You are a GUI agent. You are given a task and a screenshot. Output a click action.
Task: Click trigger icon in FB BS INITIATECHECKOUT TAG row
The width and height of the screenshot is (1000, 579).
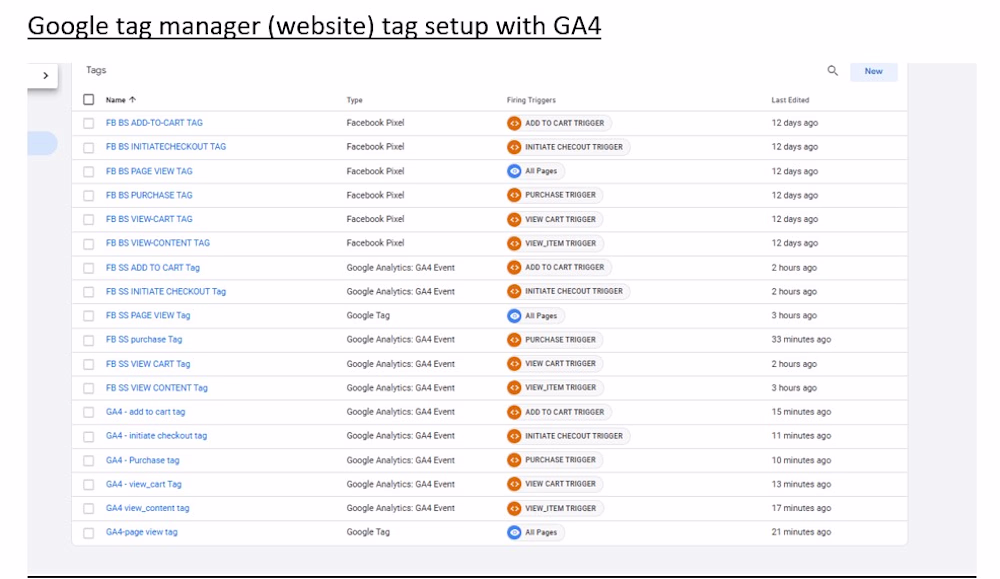click(x=514, y=147)
